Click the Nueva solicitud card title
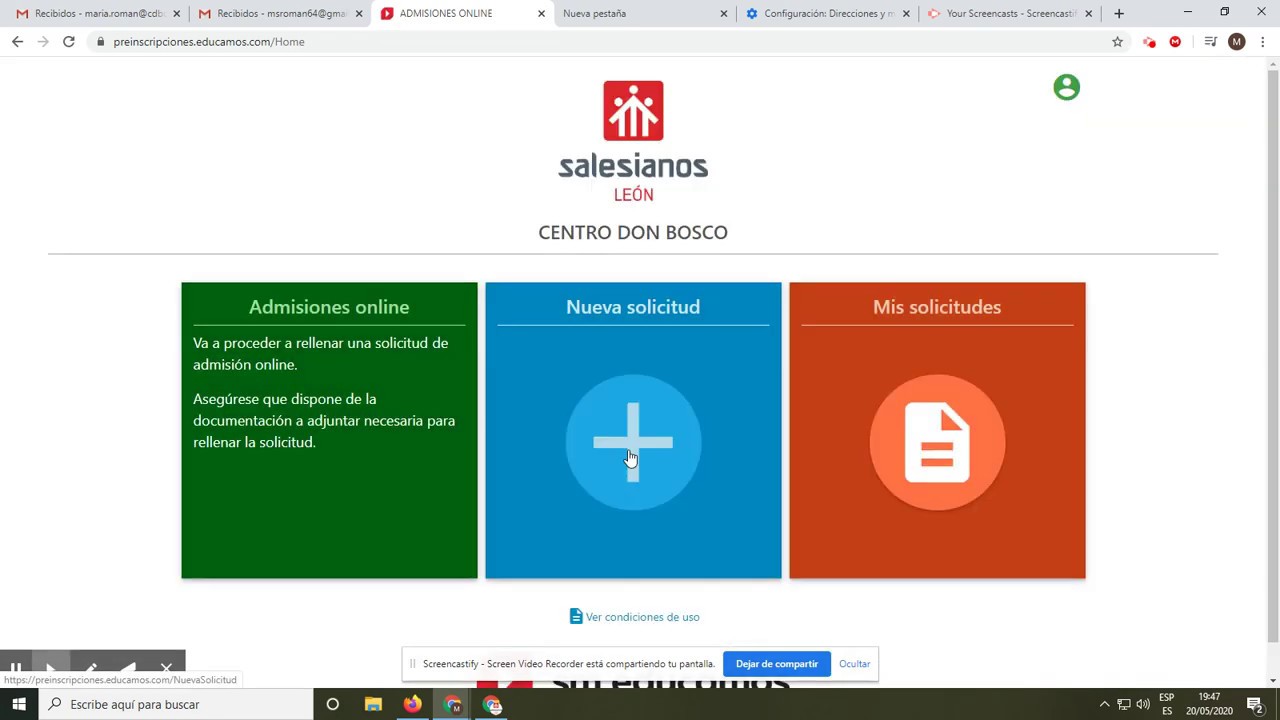This screenshot has height=720, width=1280. 633,307
